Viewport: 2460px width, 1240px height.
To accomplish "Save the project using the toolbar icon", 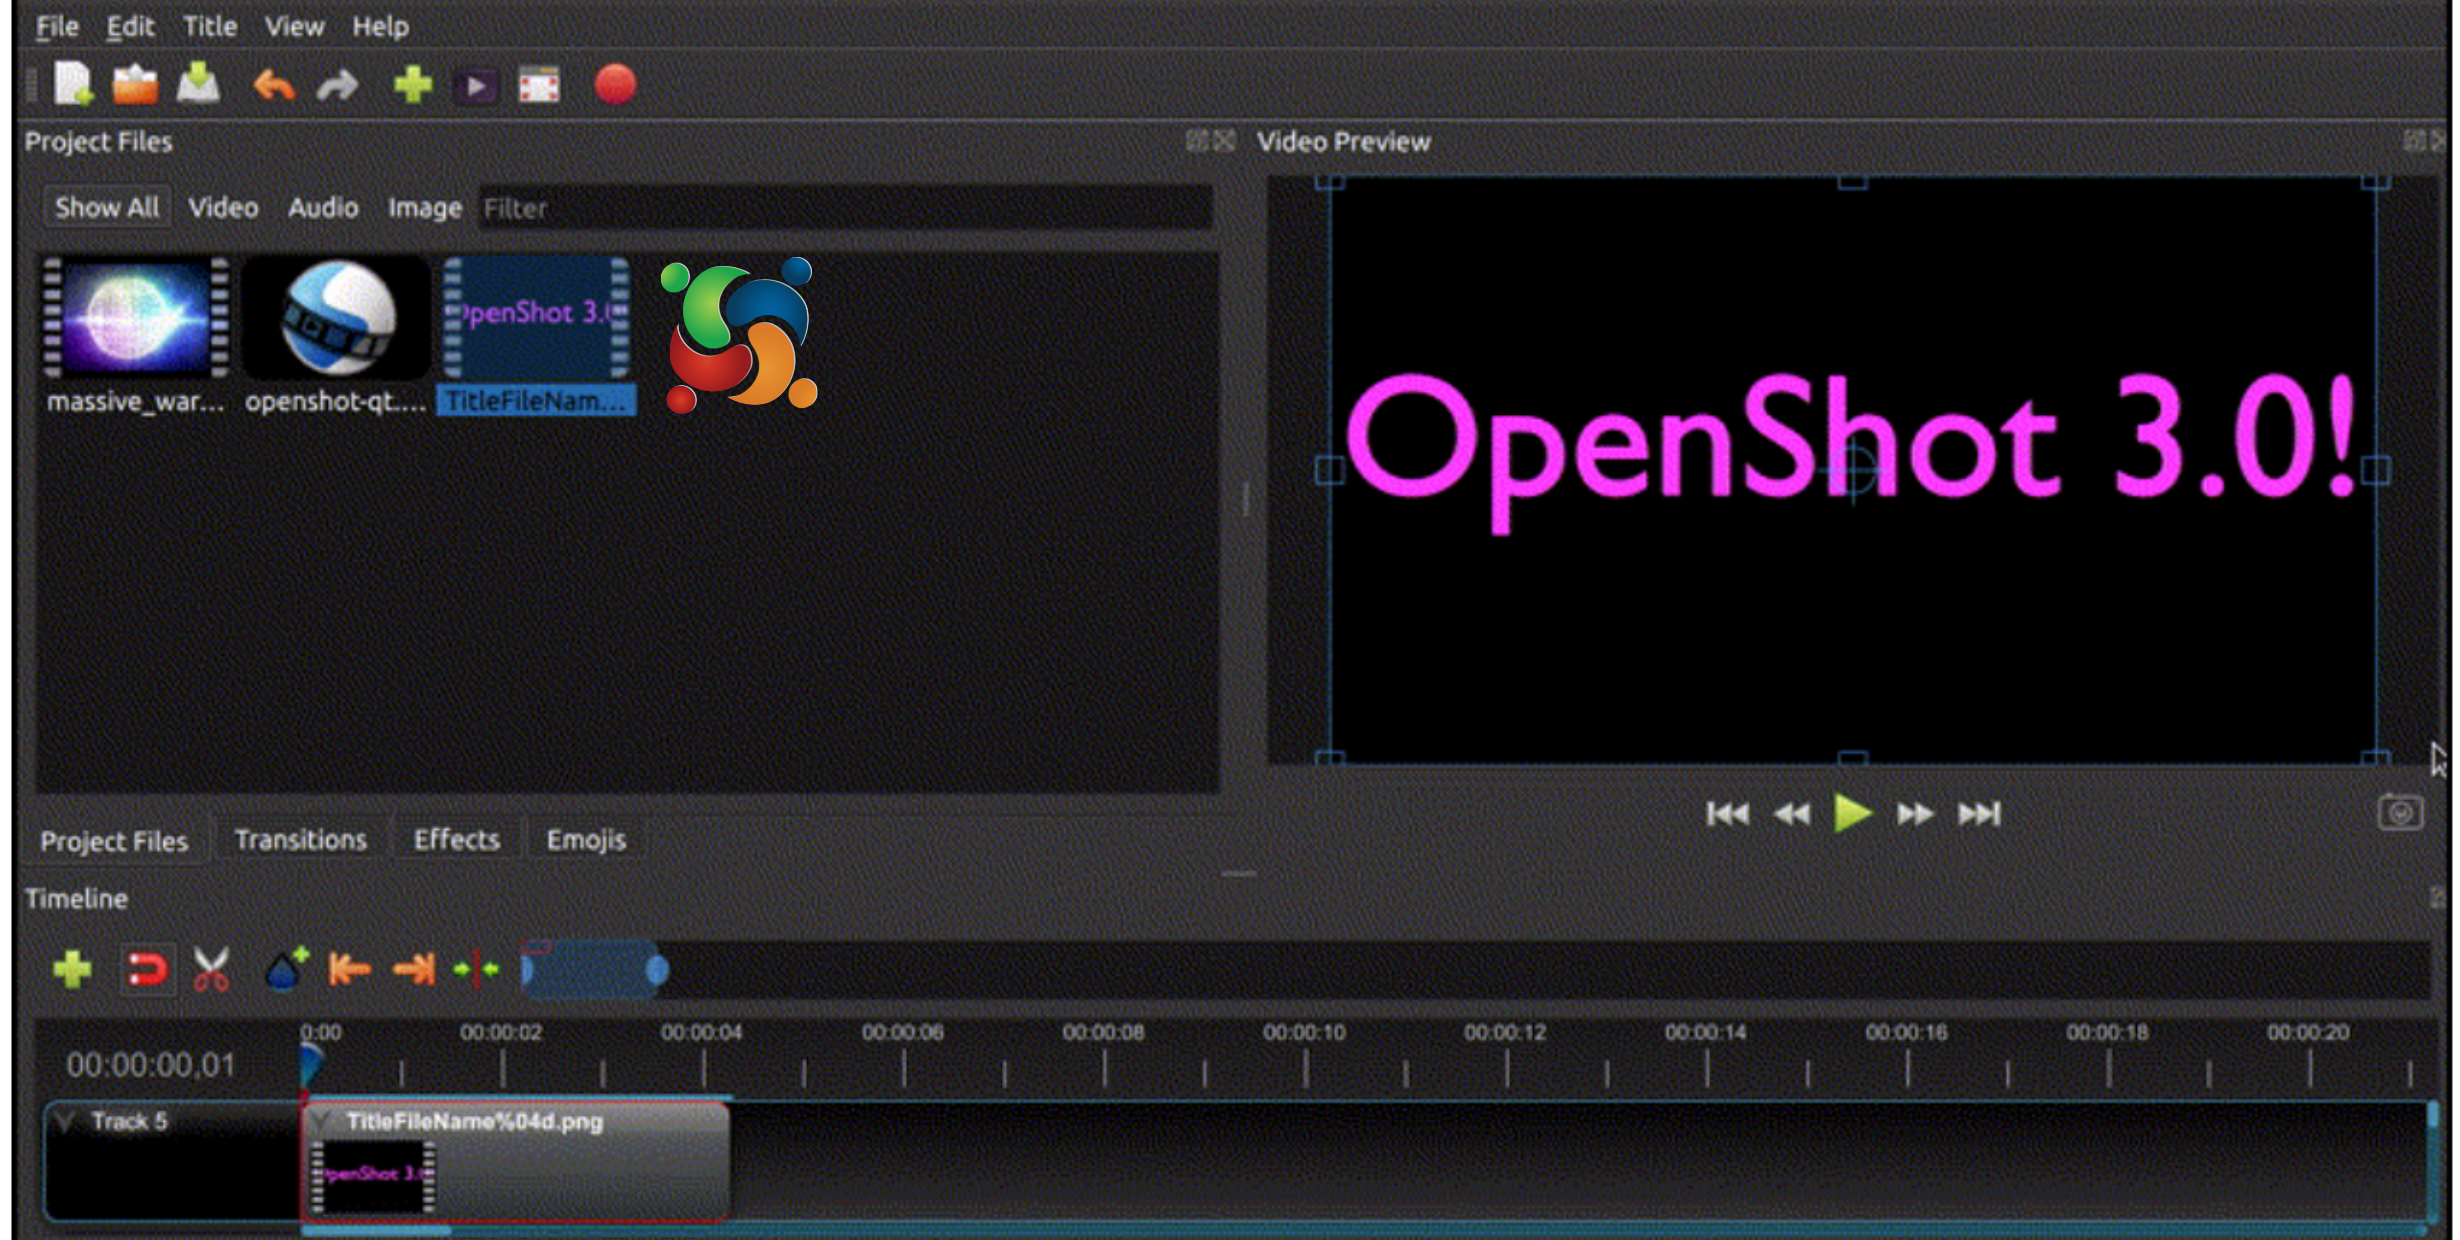I will click(198, 85).
